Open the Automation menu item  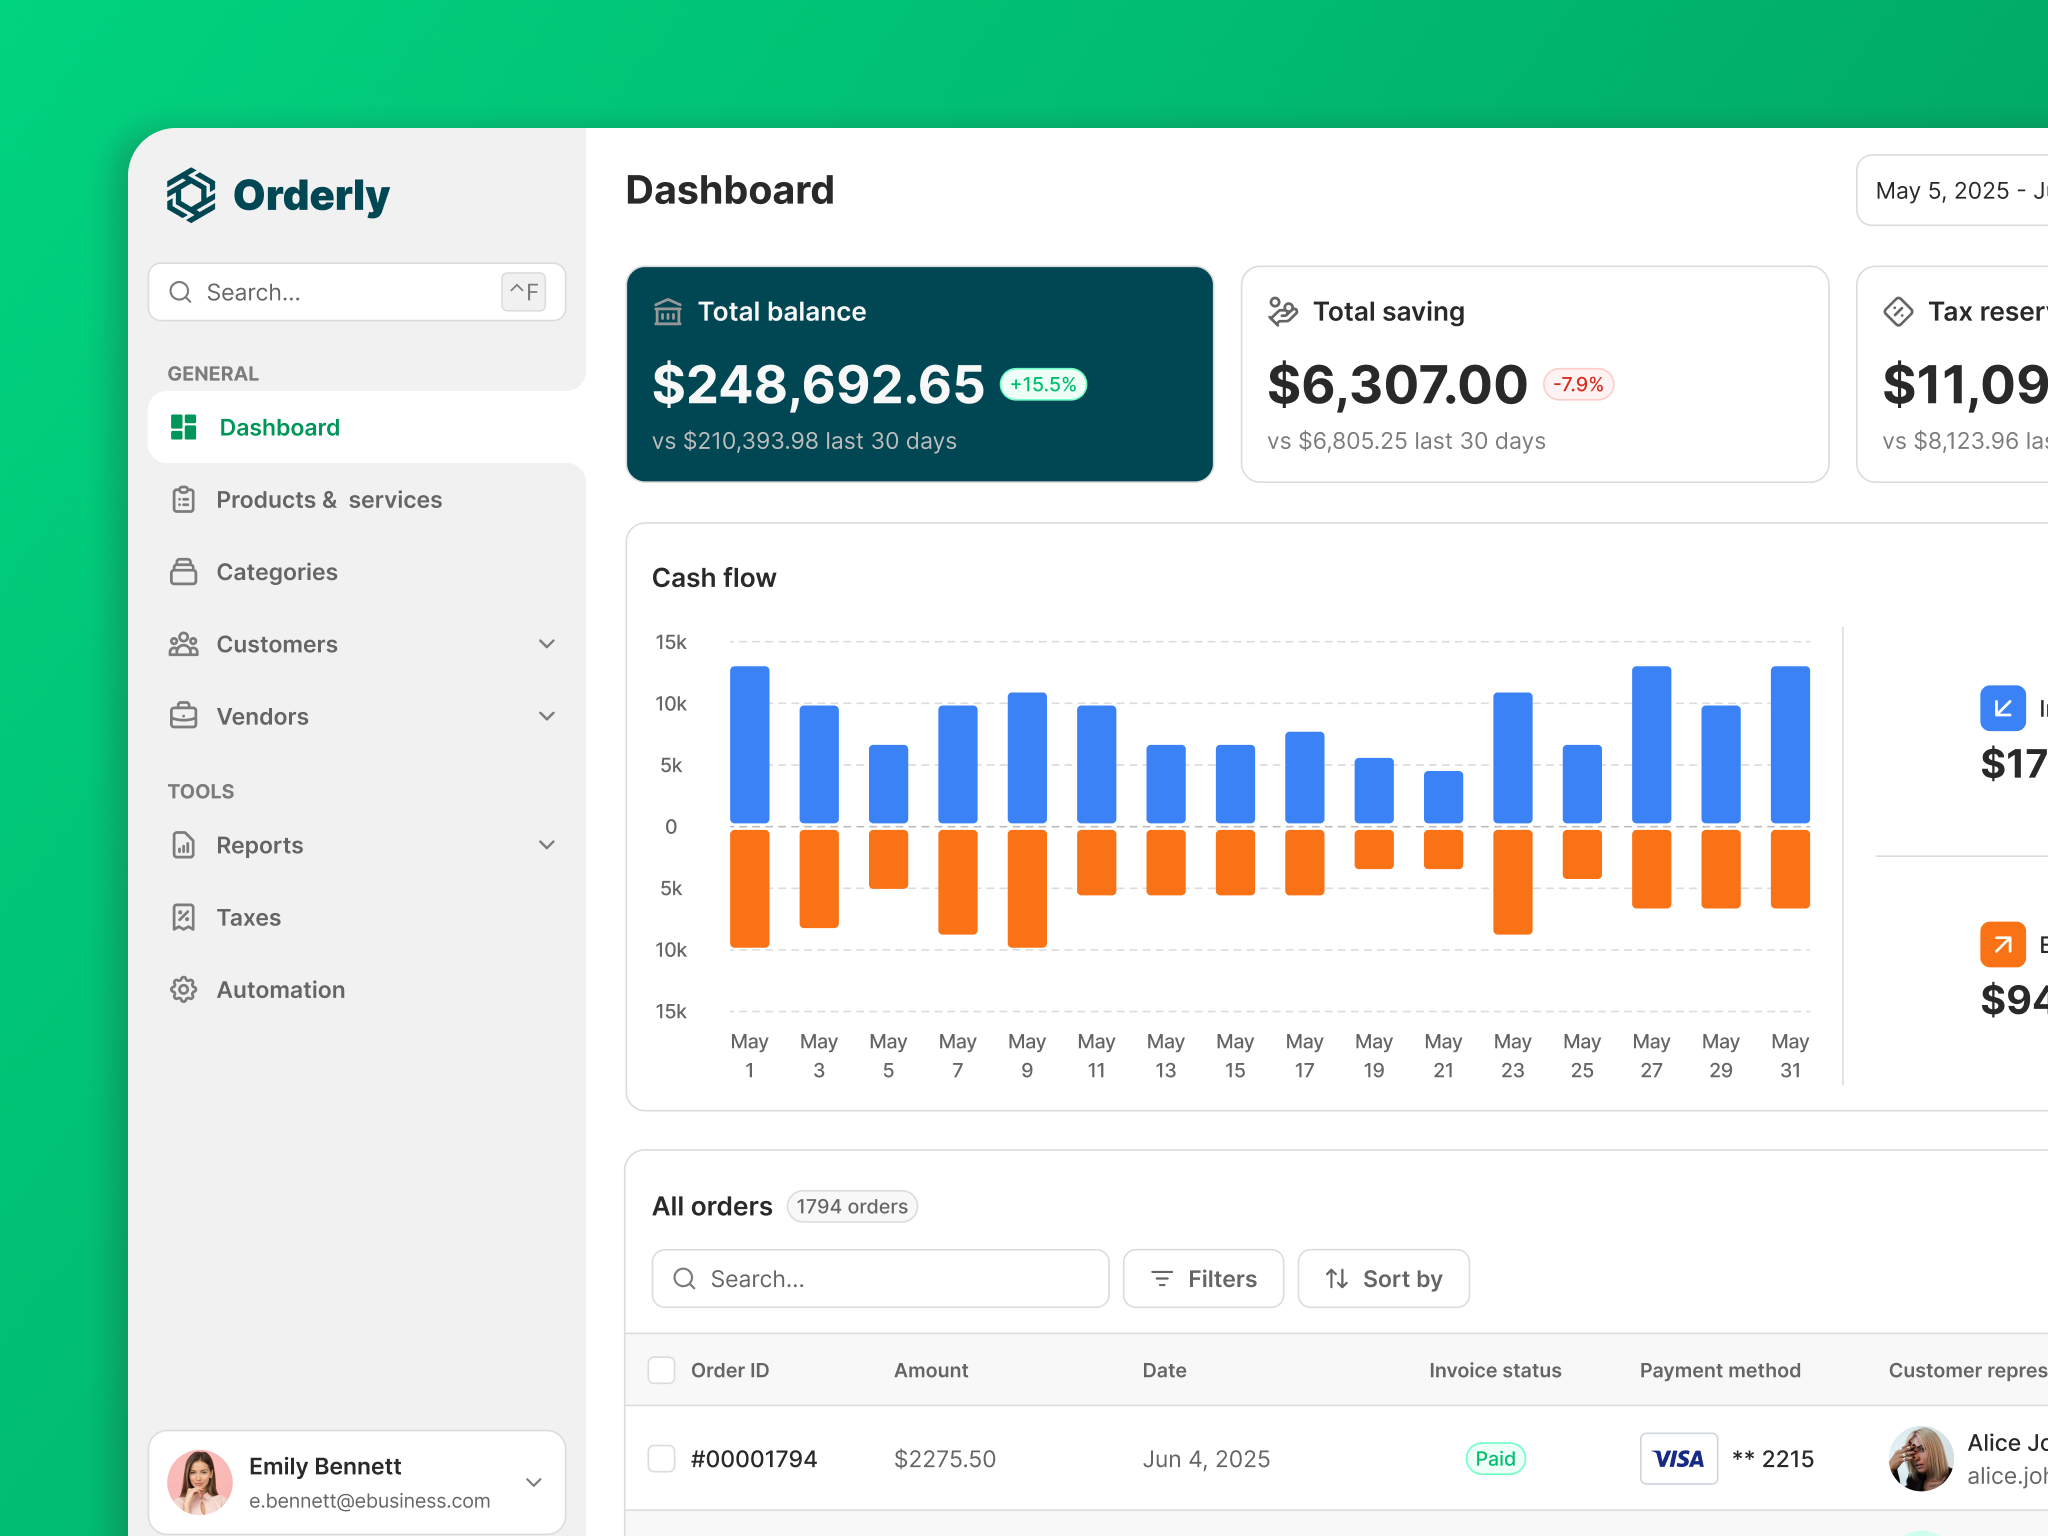281,989
